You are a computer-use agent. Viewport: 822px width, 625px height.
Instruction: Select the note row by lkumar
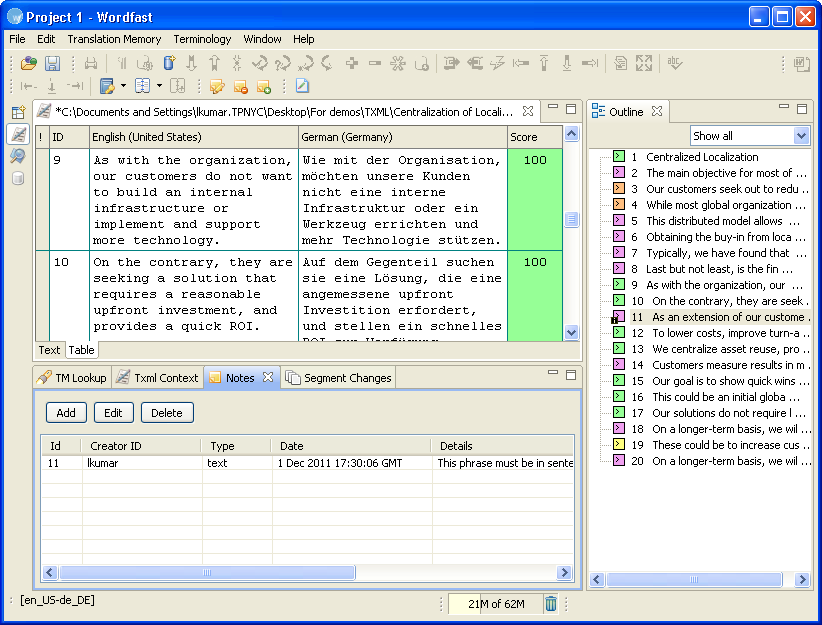[307, 463]
